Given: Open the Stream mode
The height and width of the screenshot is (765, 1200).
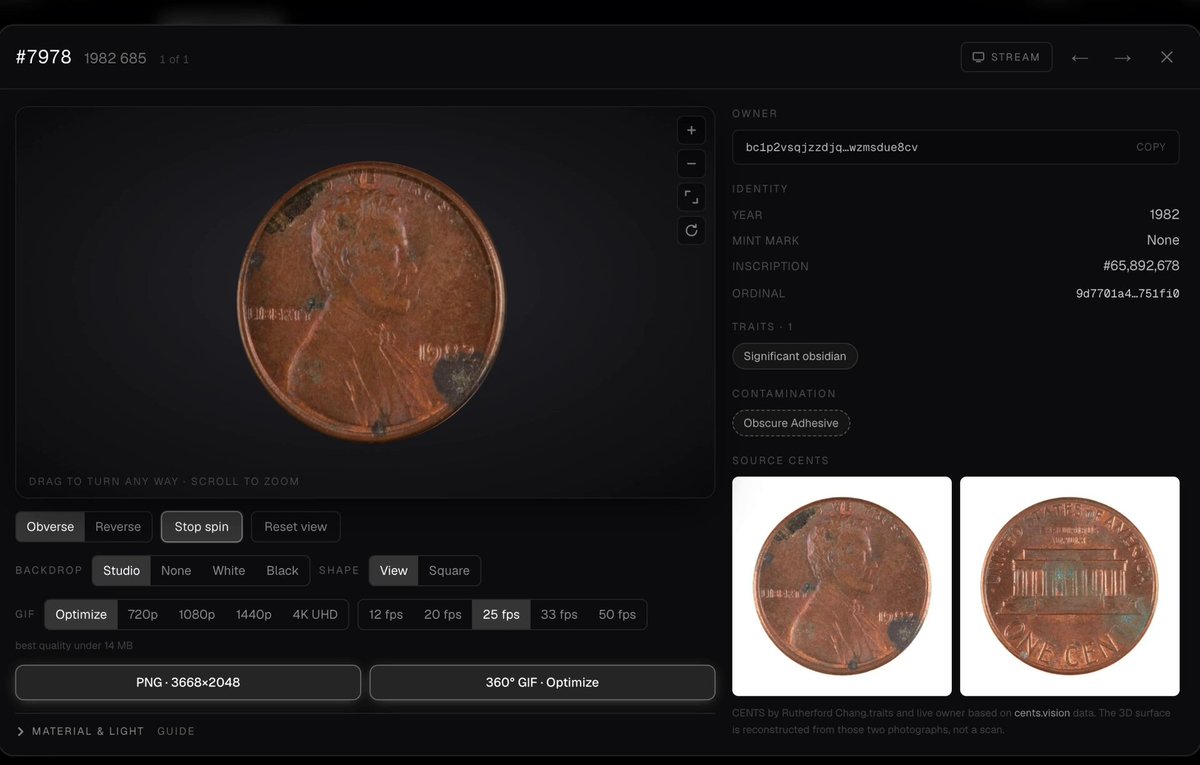Looking at the screenshot, I should [x=1007, y=57].
